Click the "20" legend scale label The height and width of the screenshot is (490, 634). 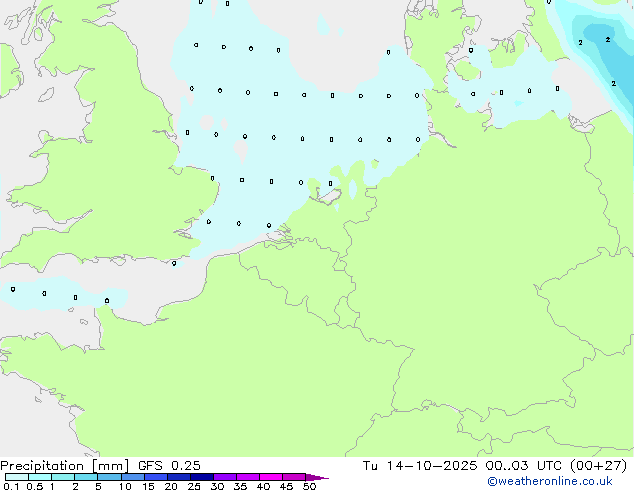coord(171,486)
